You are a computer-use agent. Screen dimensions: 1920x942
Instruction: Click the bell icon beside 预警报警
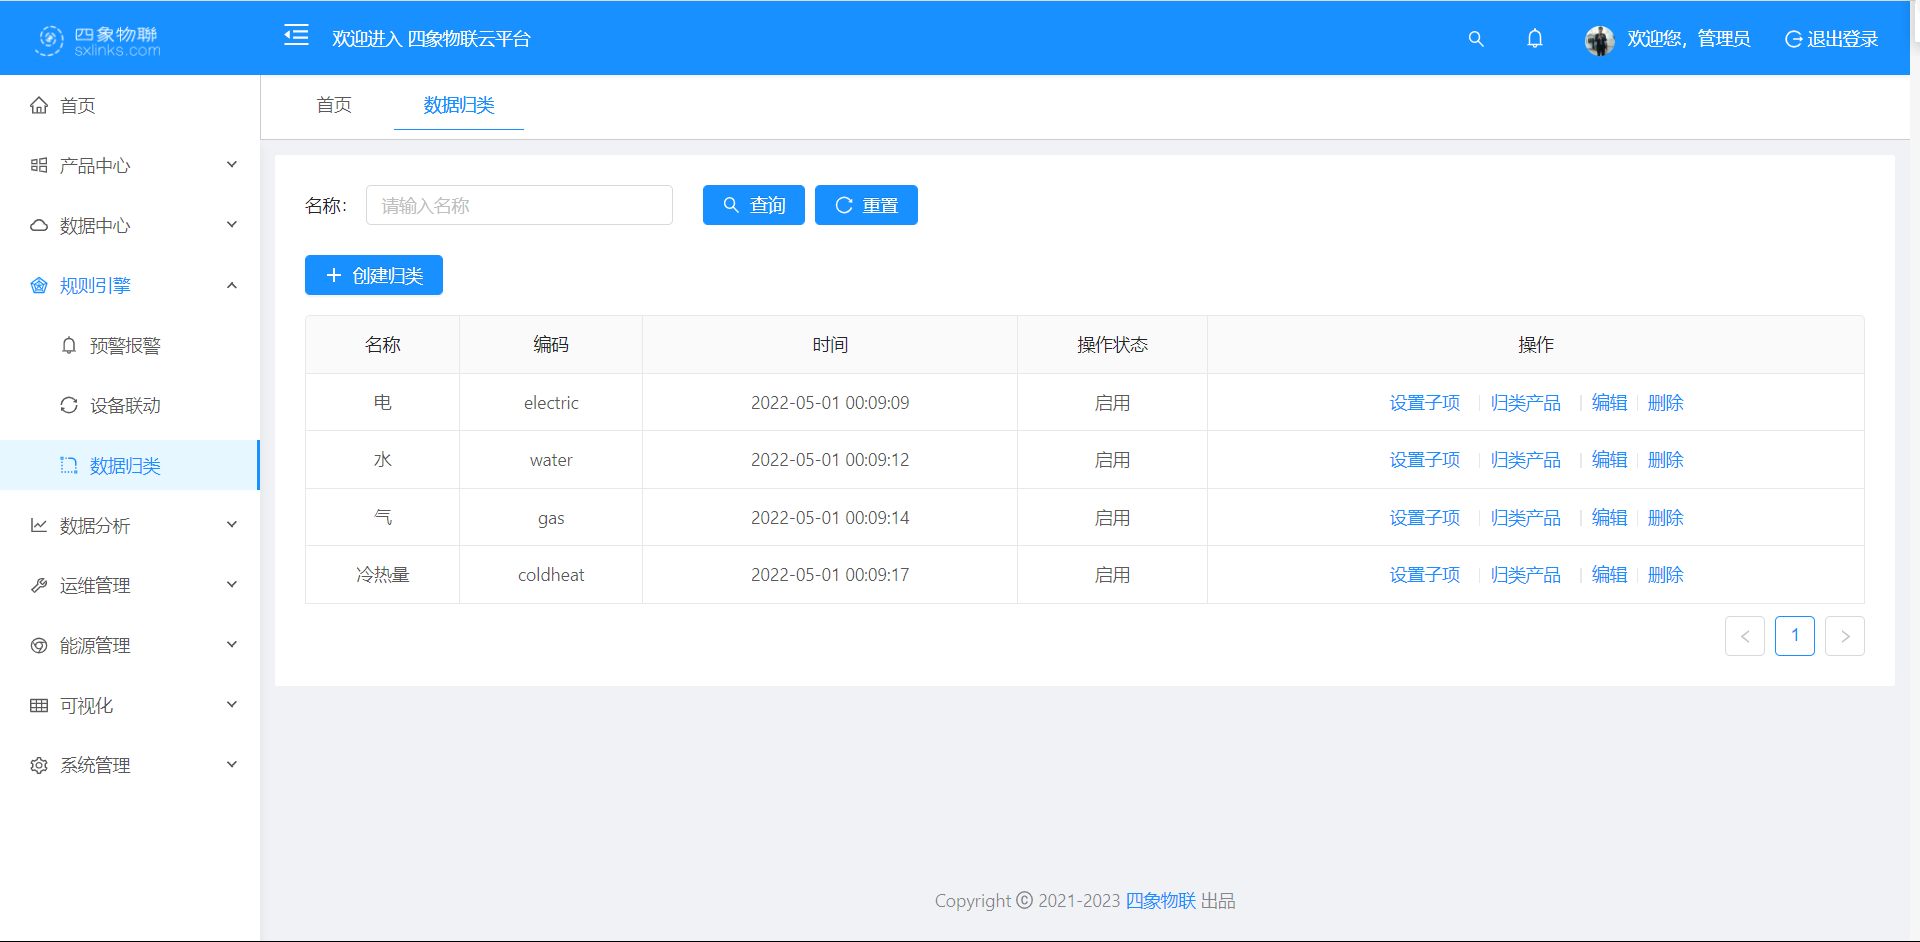pyautogui.click(x=69, y=346)
